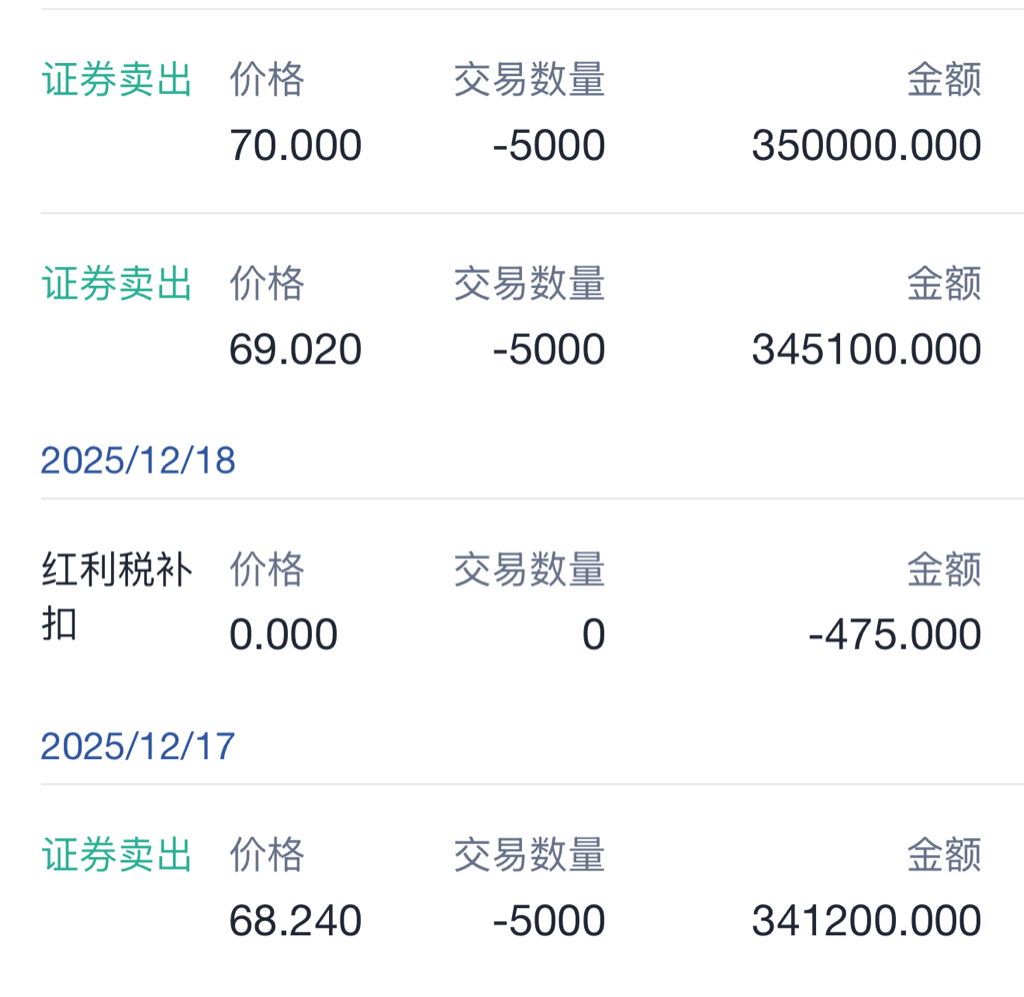
Task: Select the 2025/12/17 date header
Action: tap(138, 746)
